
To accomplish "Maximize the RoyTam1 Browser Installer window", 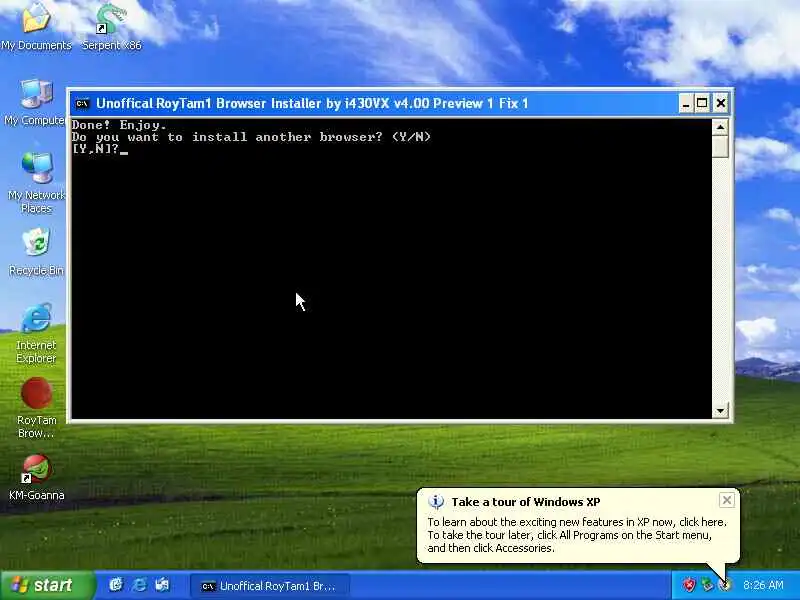I will point(703,104).
